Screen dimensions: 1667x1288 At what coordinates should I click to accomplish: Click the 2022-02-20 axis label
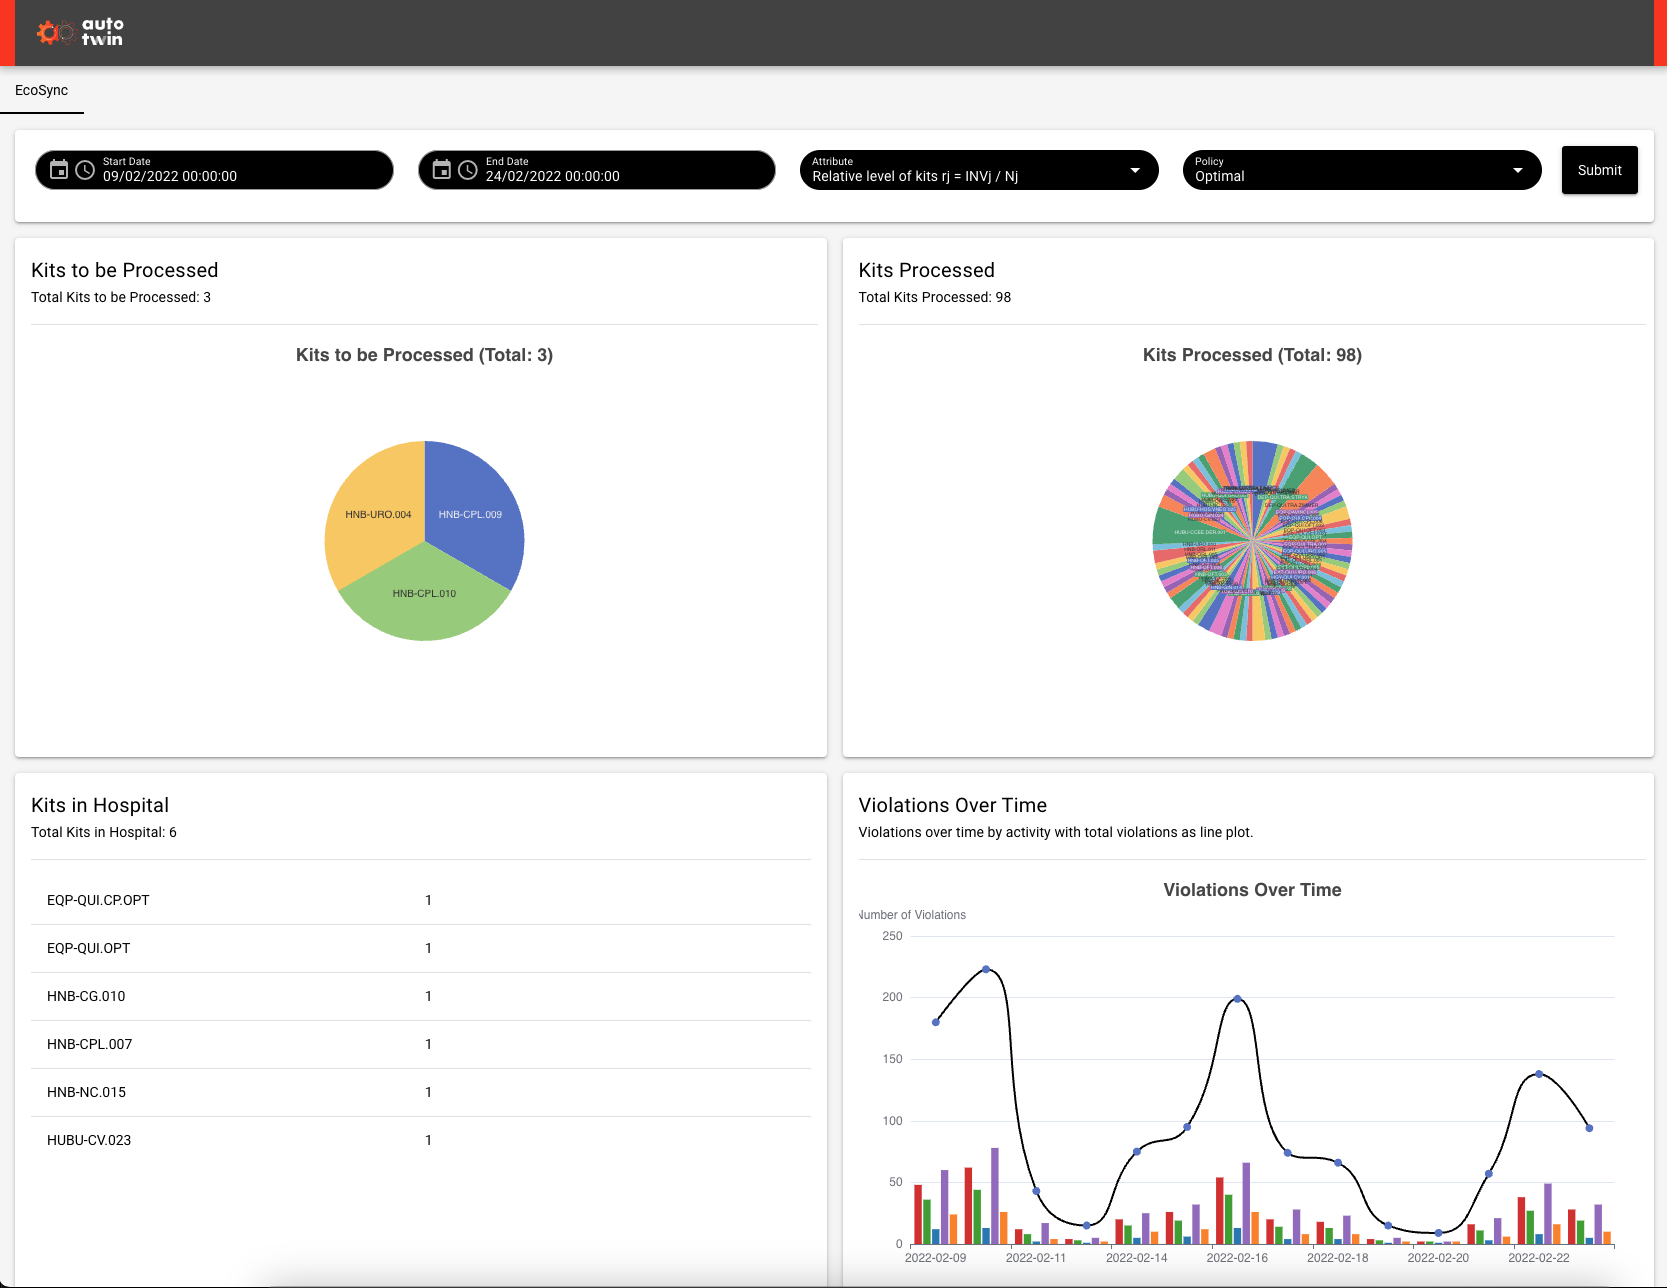coord(1438,1258)
